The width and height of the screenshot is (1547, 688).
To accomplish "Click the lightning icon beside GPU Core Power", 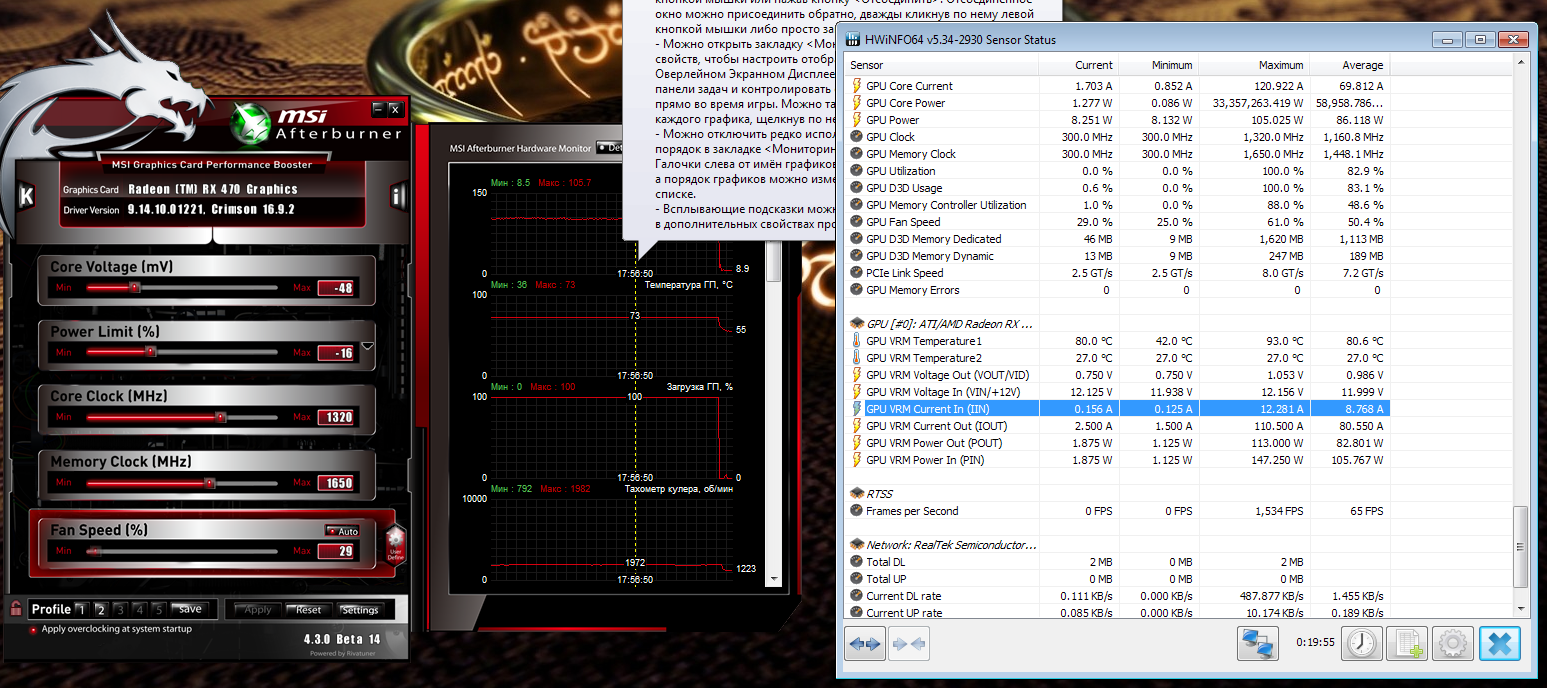I will (856, 103).
